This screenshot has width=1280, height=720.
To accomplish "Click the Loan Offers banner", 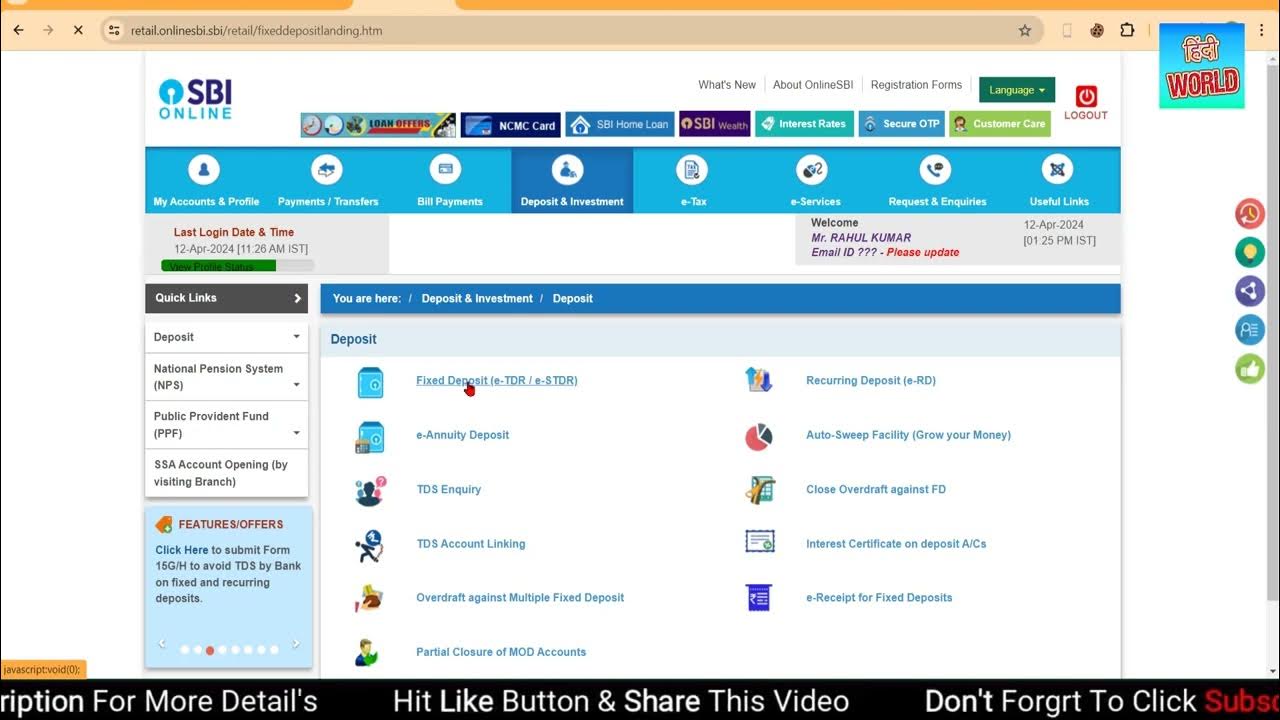I will tap(378, 125).
